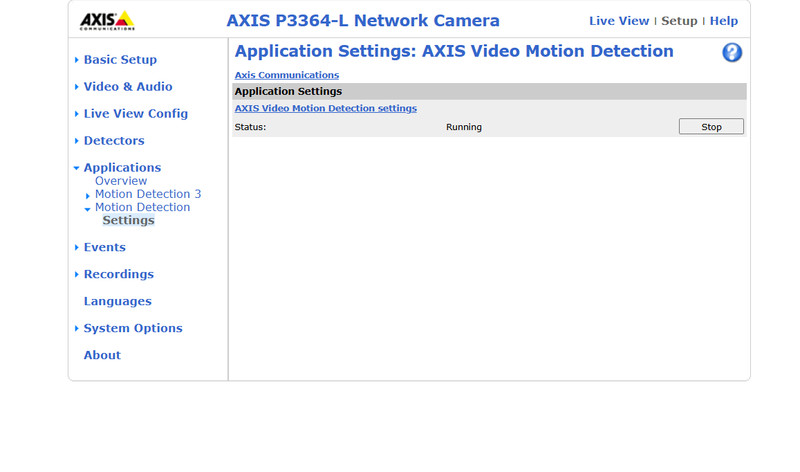800x472 pixels.
Task: Open Video & Audio menu
Action: [128, 87]
